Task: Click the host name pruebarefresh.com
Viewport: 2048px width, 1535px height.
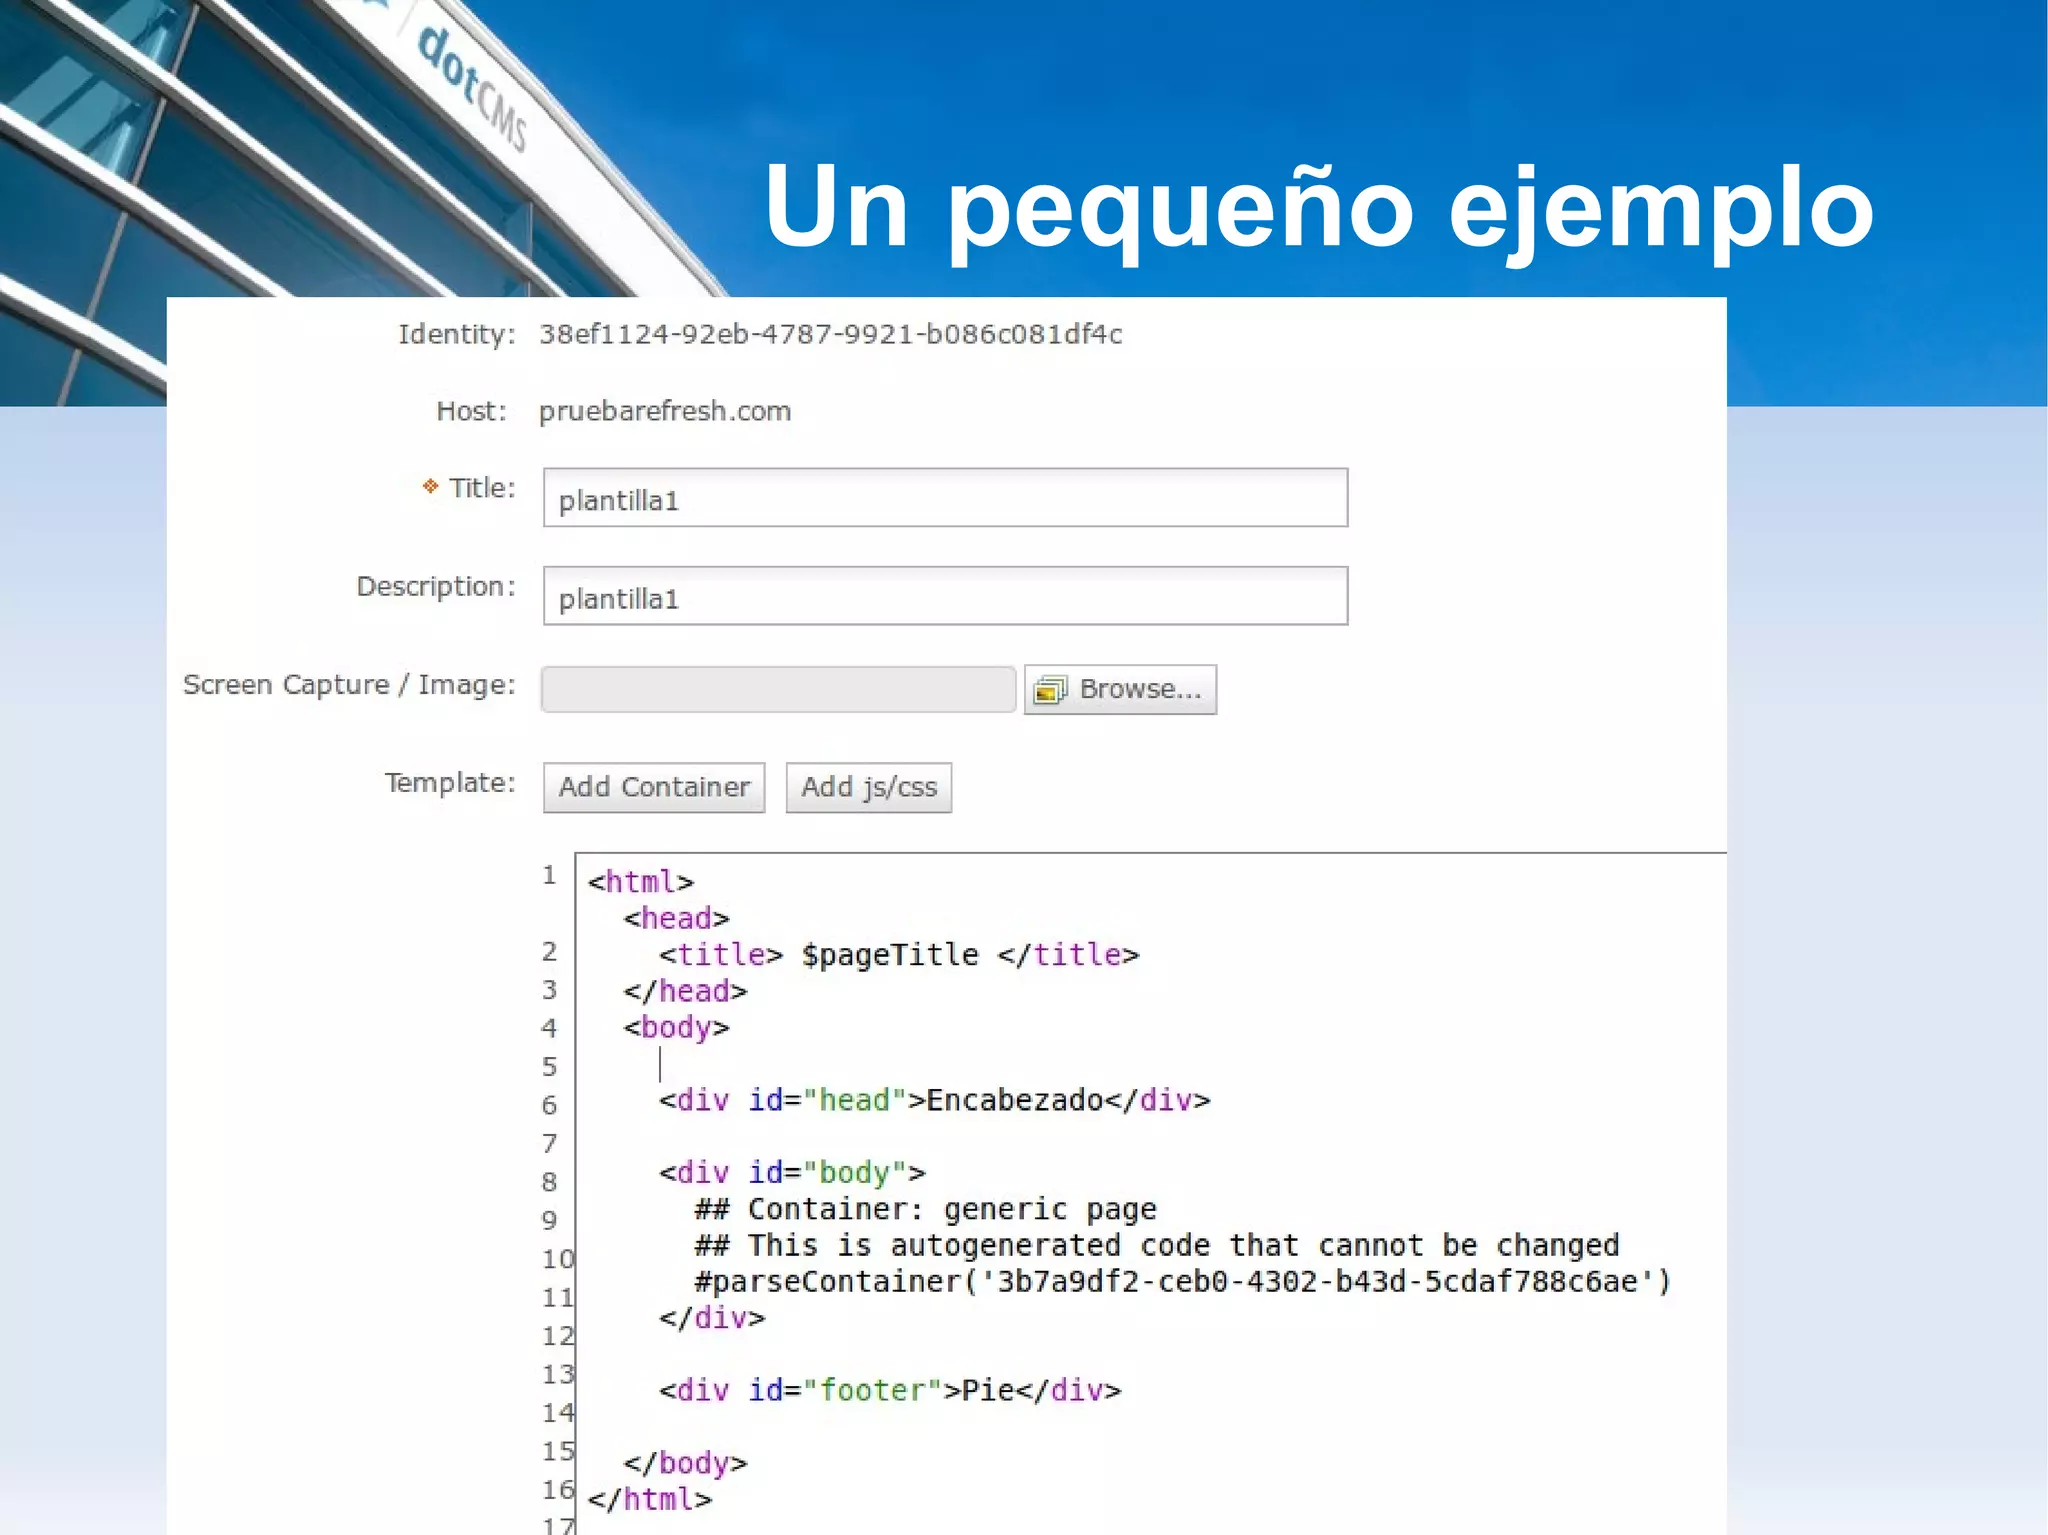Action: point(665,411)
